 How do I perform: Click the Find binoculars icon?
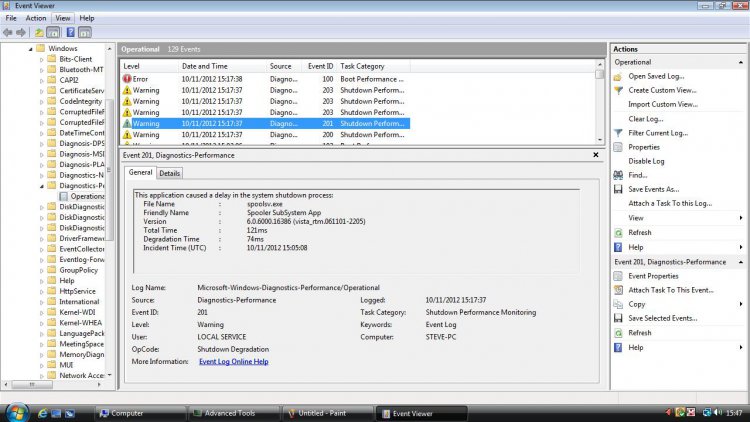pyautogui.click(x=618, y=175)
